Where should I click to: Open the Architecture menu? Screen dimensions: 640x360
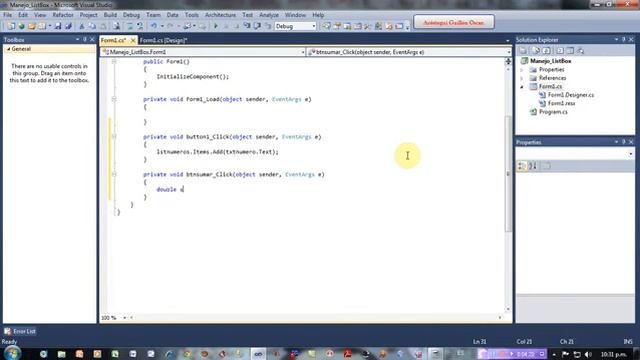click(x=220, y=15)
